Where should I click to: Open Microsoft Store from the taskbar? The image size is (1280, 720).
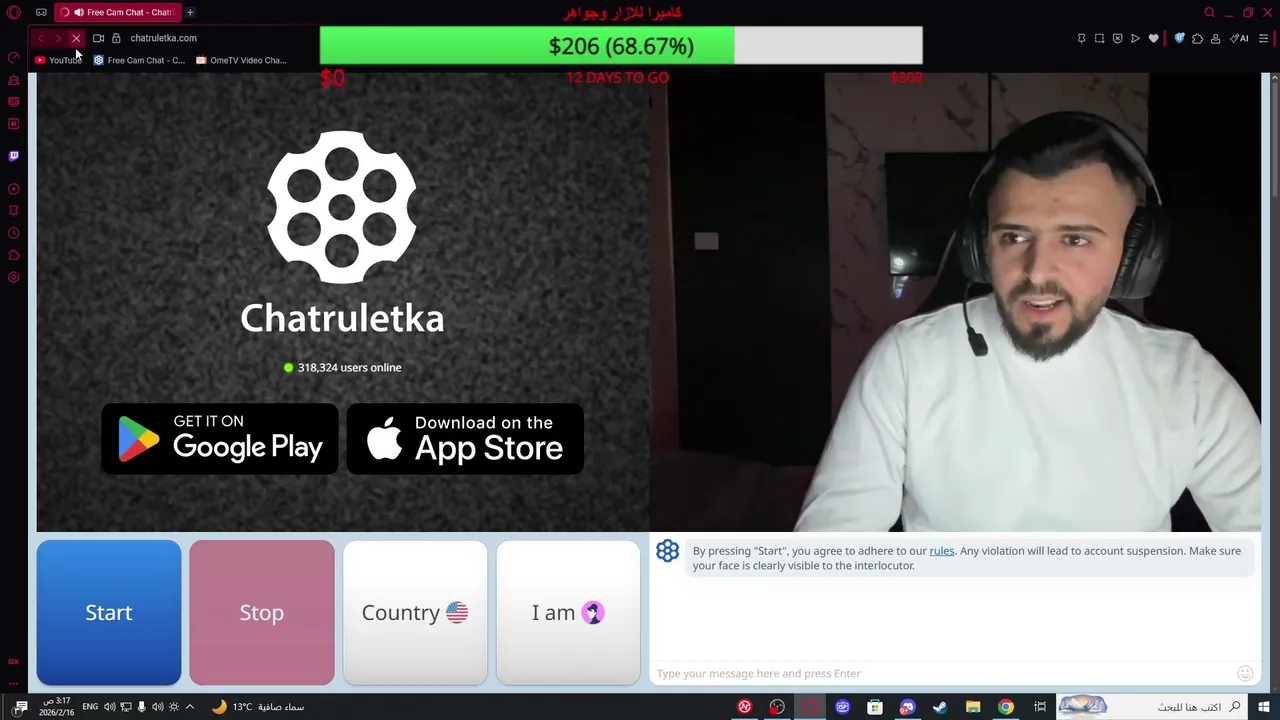click(875, 707)
